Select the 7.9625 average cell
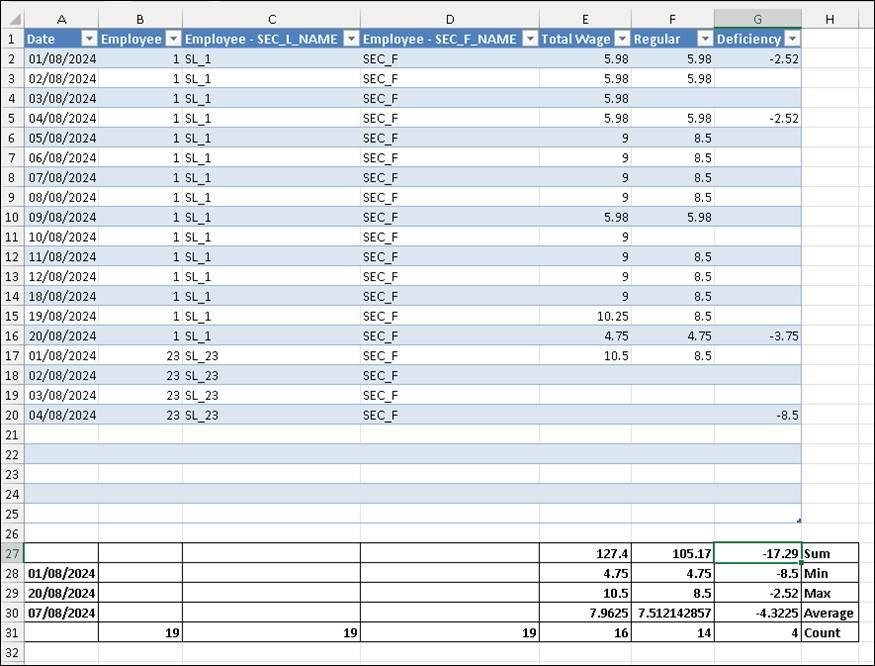The height and width of the screenshot is (666, 875). click(585, 613)
